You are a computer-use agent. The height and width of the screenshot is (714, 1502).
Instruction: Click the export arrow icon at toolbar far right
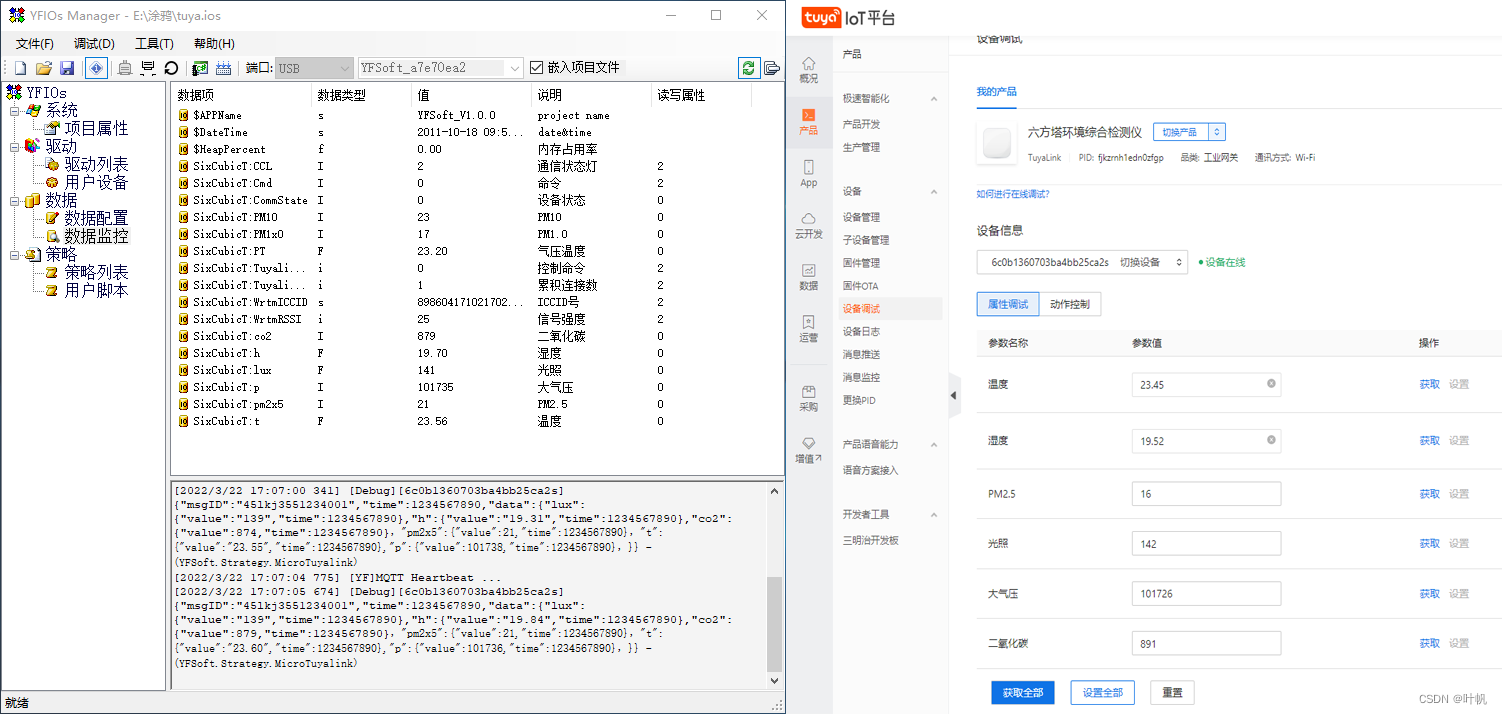772,68
